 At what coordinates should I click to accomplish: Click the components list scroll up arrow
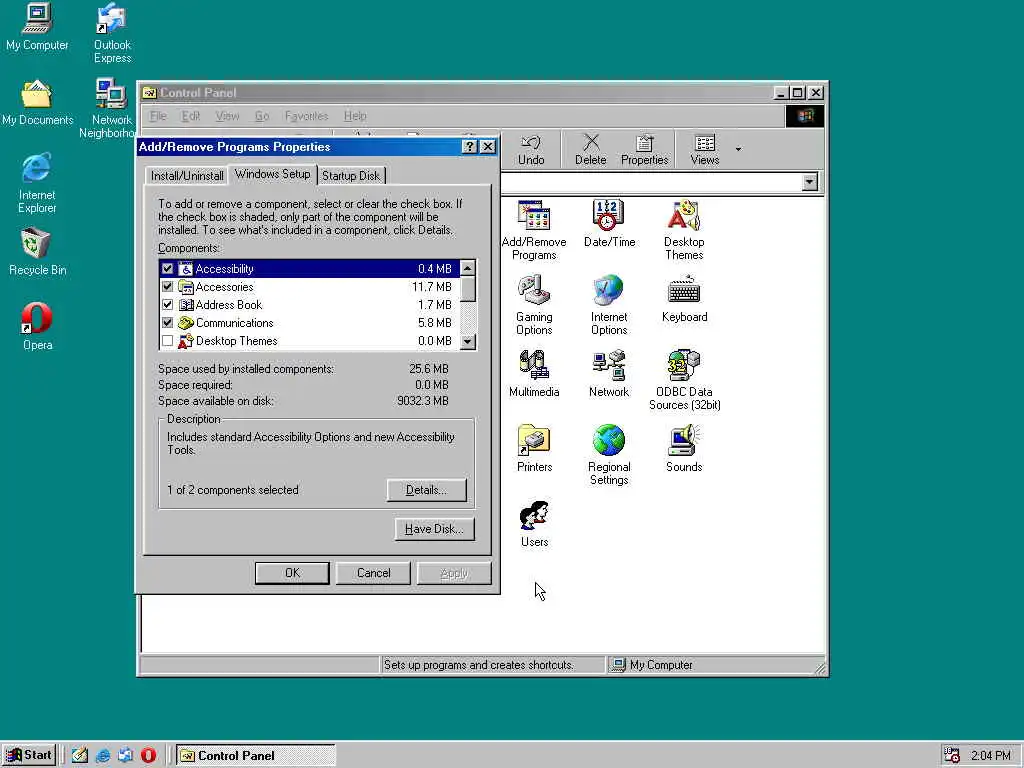pyautogui.click(x=468, y=268)
